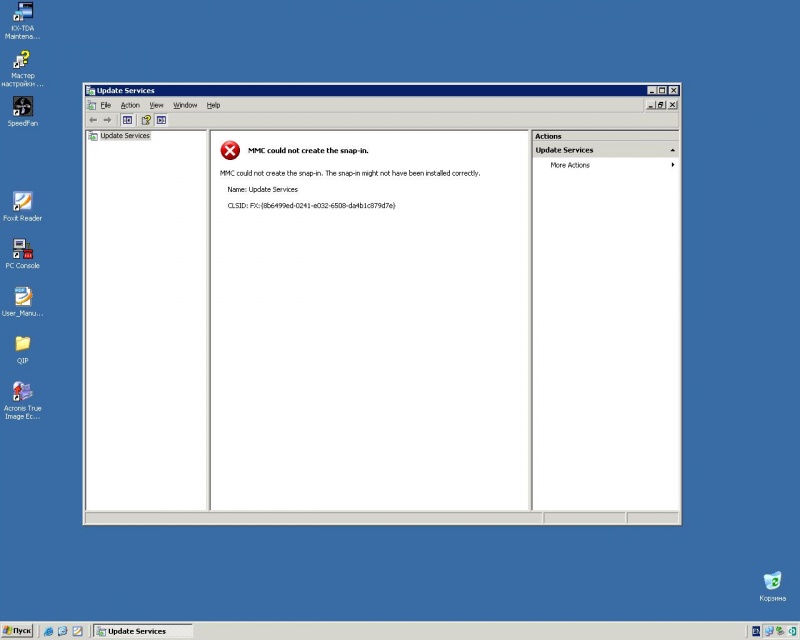This screenshot has height=640, width=800.
Task: Select the Foxit Reader desktop icon
Action: tap(22, 202)
